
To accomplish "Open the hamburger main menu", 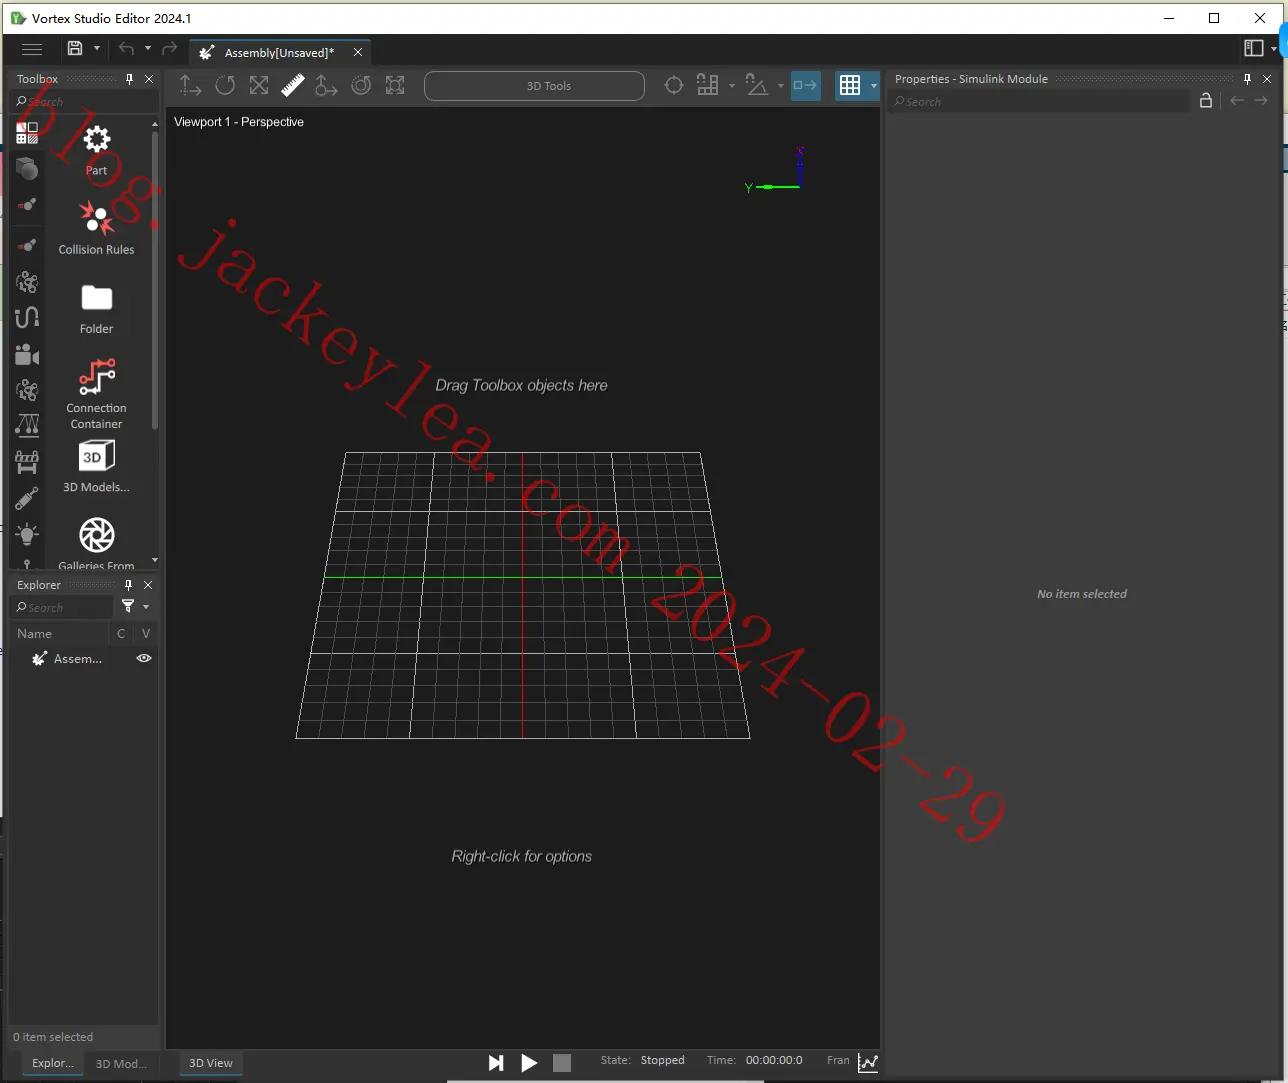I will [x=32, y=49].
